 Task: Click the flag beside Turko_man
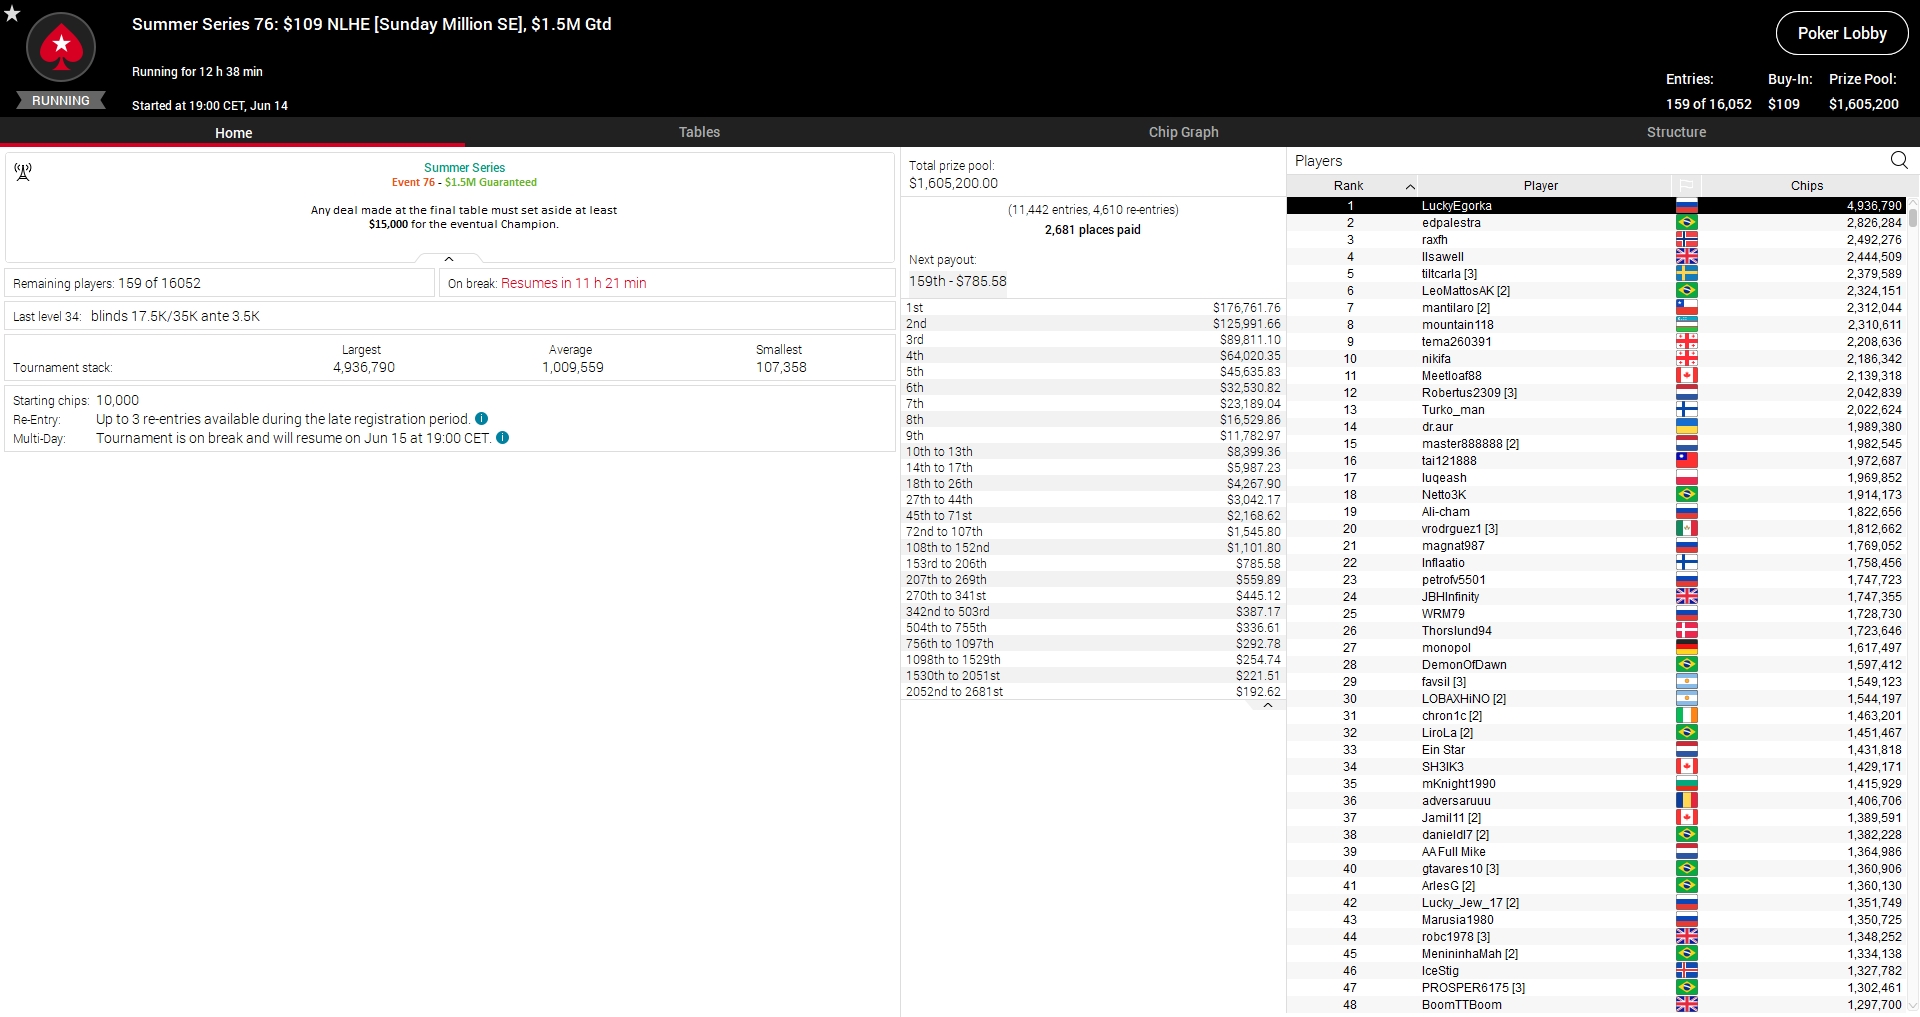coord(1686,410)
